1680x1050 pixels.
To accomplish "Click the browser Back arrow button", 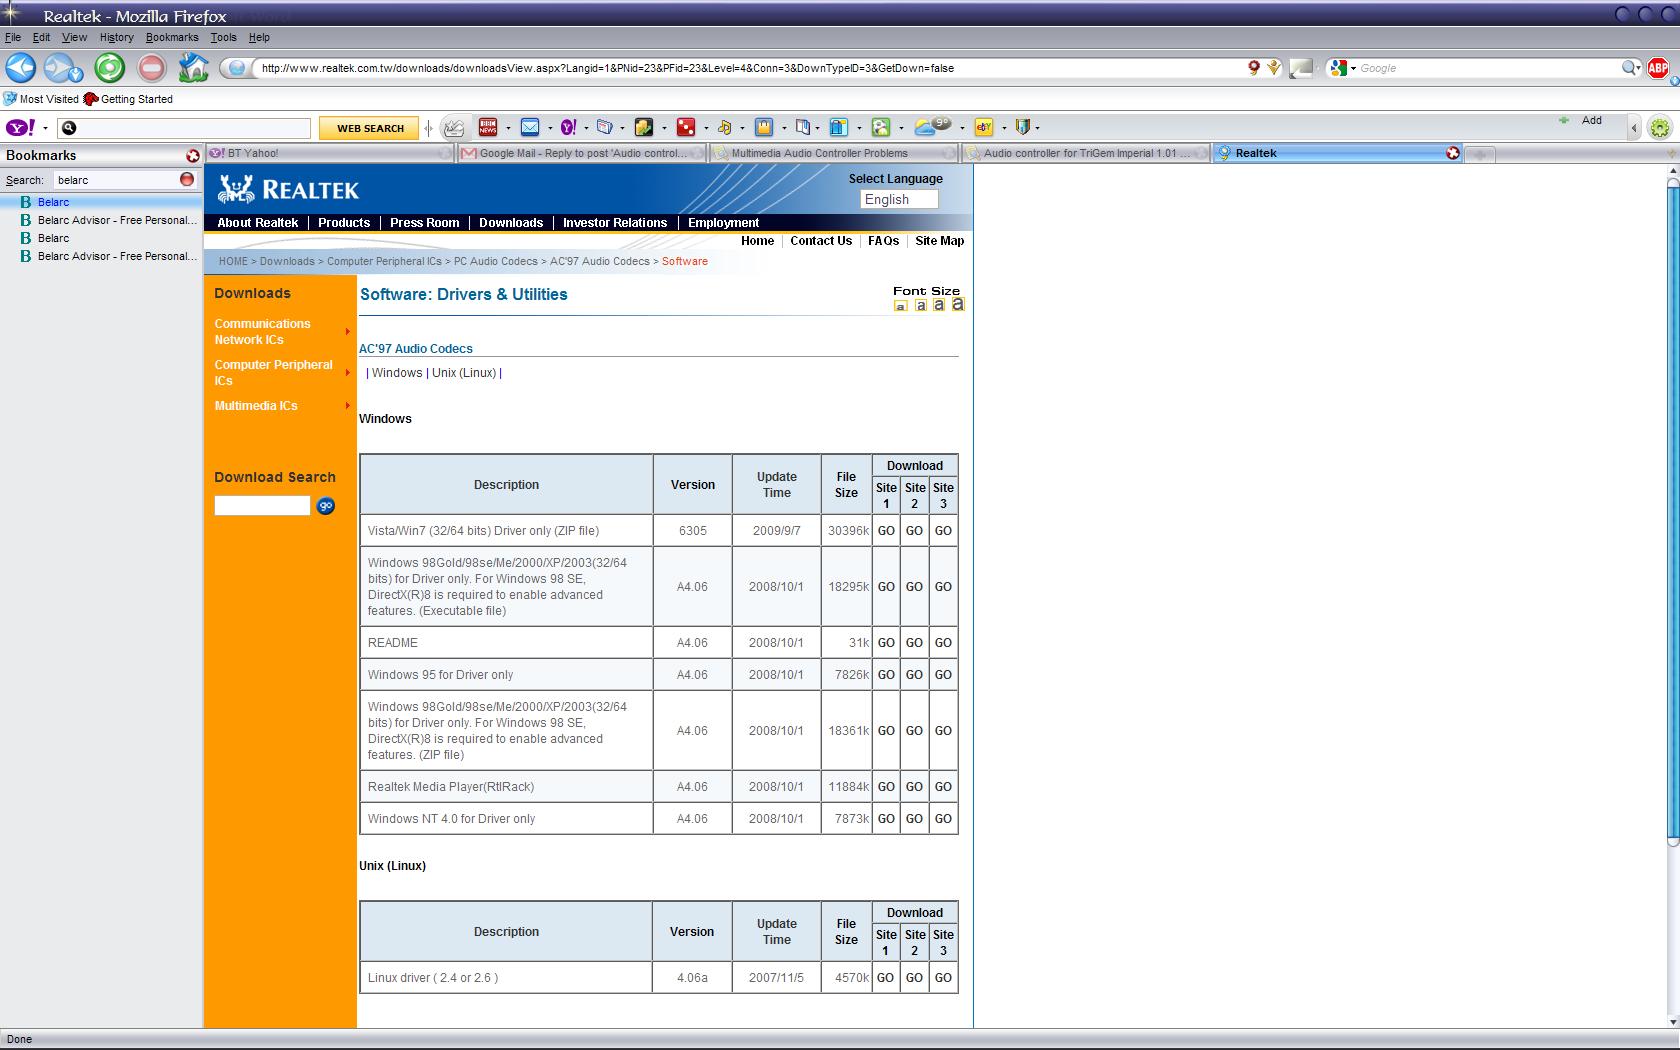I will click(x=21, y=68).
